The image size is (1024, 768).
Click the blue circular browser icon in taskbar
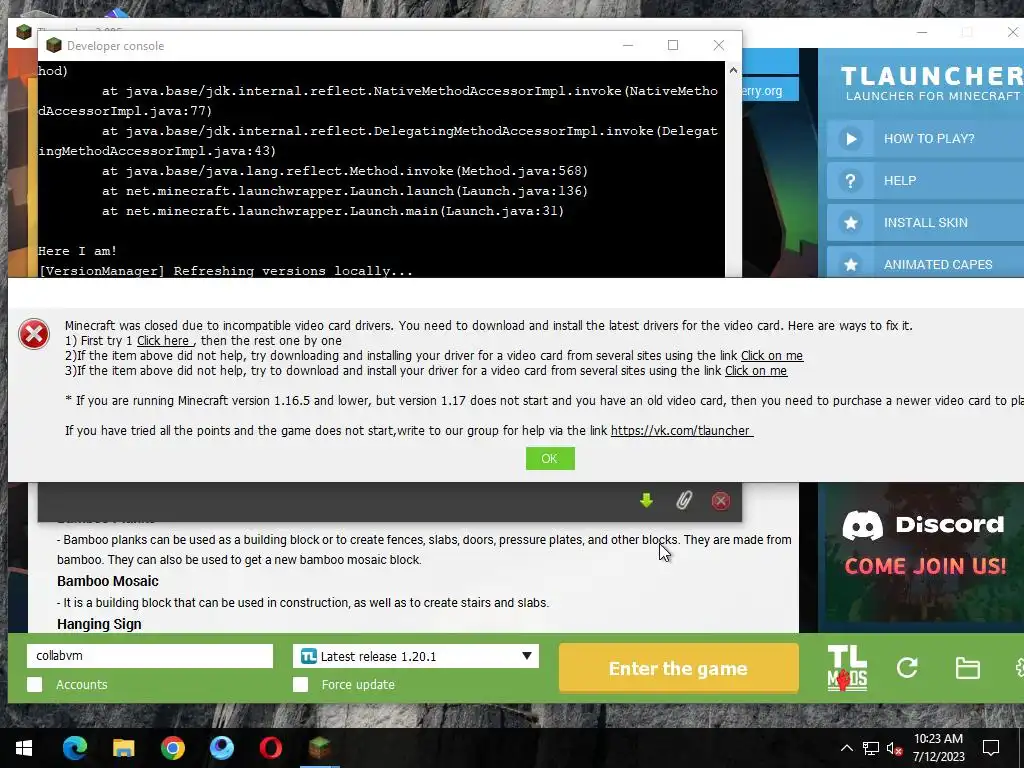(221, 748)
